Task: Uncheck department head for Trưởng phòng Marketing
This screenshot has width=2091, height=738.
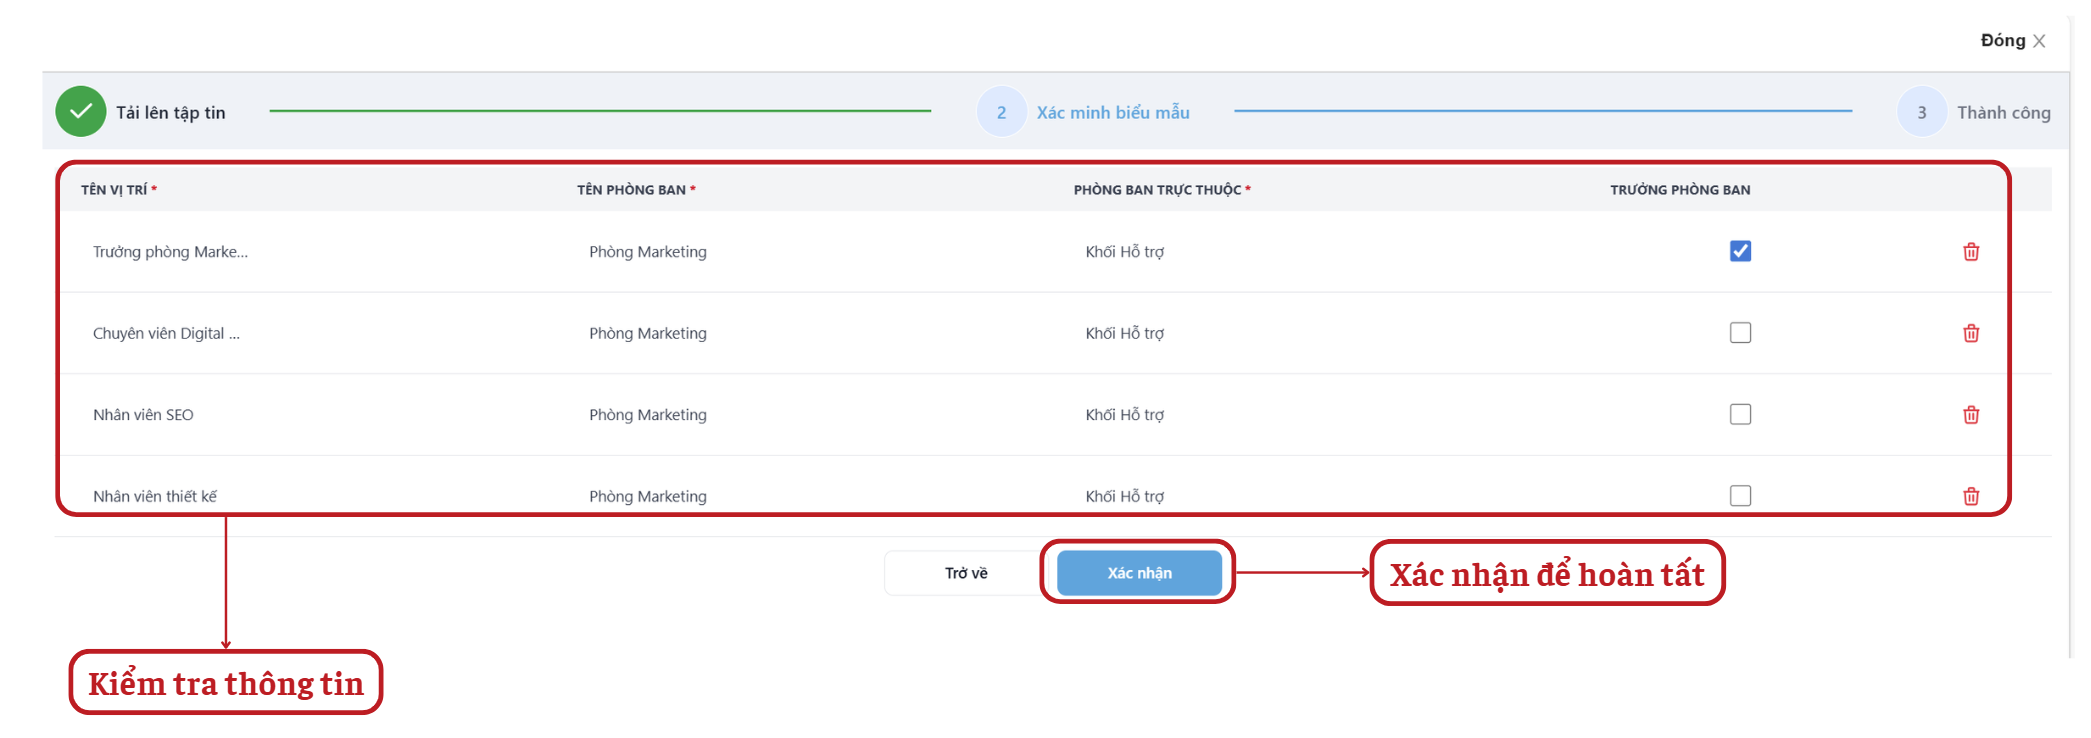Action: (1740, 251)
